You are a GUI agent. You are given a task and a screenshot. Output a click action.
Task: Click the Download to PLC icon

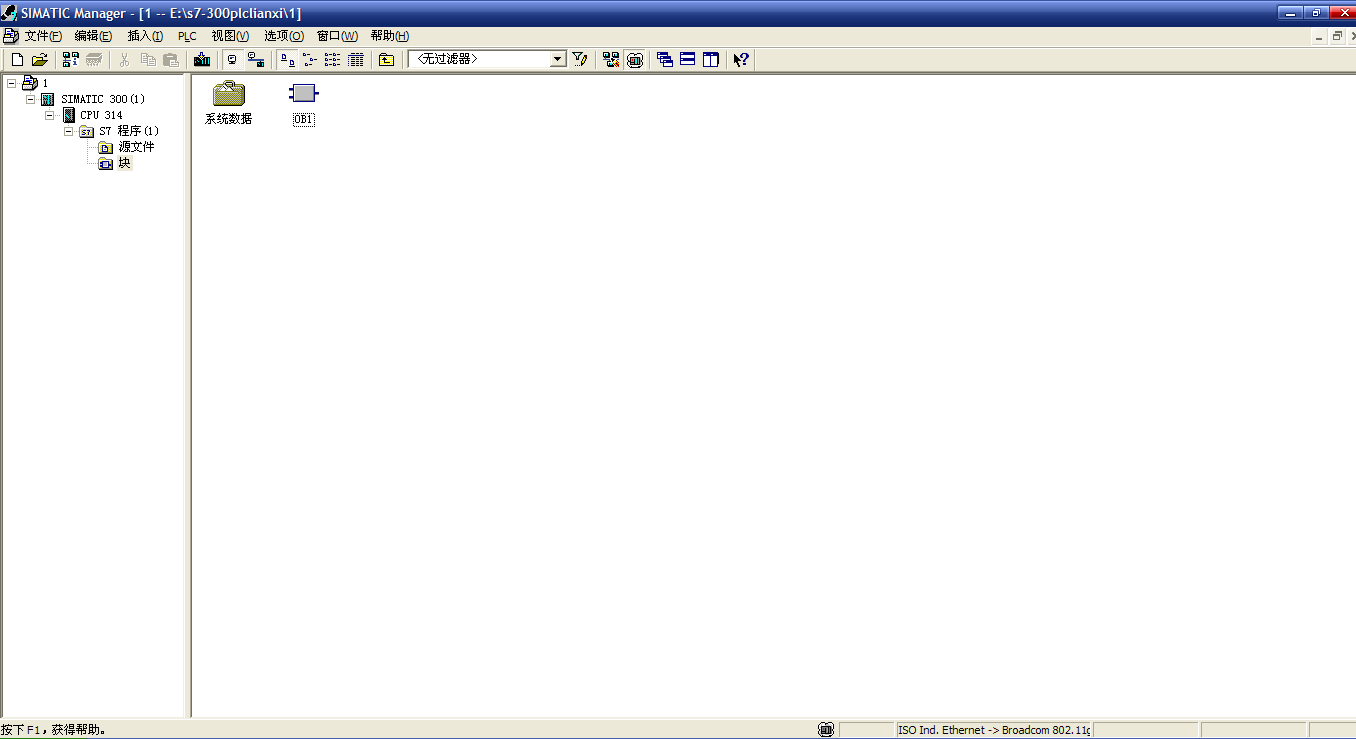click(202, 60)
